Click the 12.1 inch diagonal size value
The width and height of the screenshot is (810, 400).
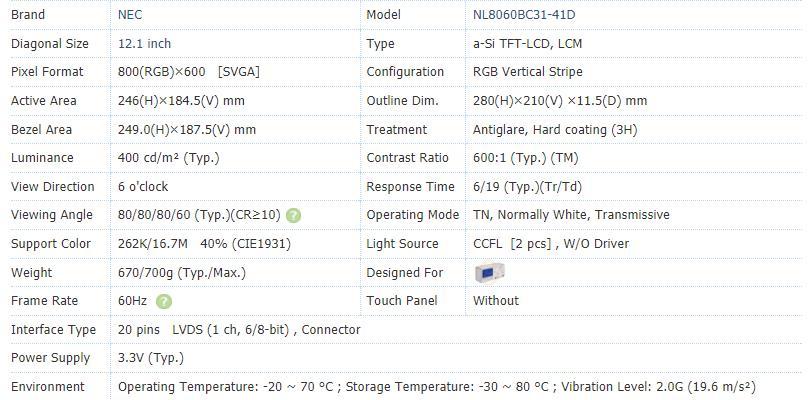click(144, 43)
